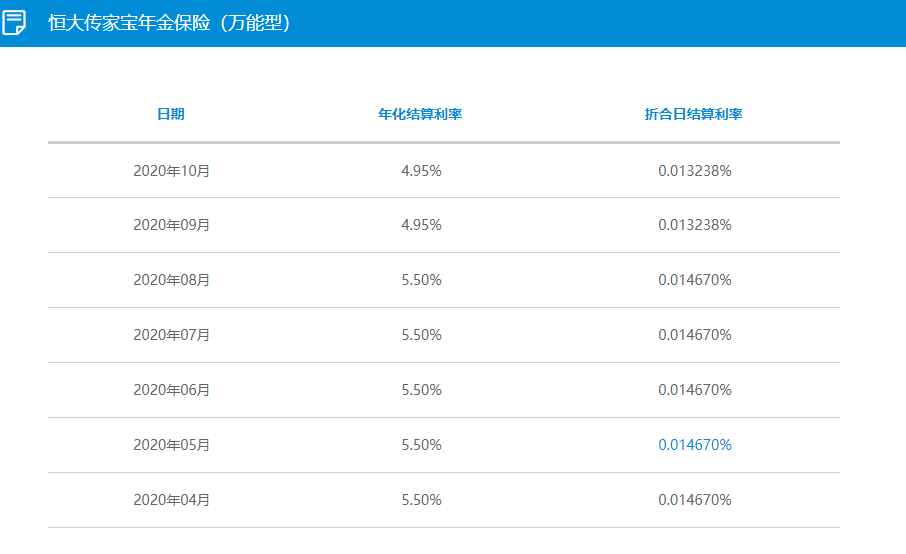Screen dimensions: 906x554
Task: Select the 2020年04月 date cell
Action: pyautogui.click(x=172, y=500)
